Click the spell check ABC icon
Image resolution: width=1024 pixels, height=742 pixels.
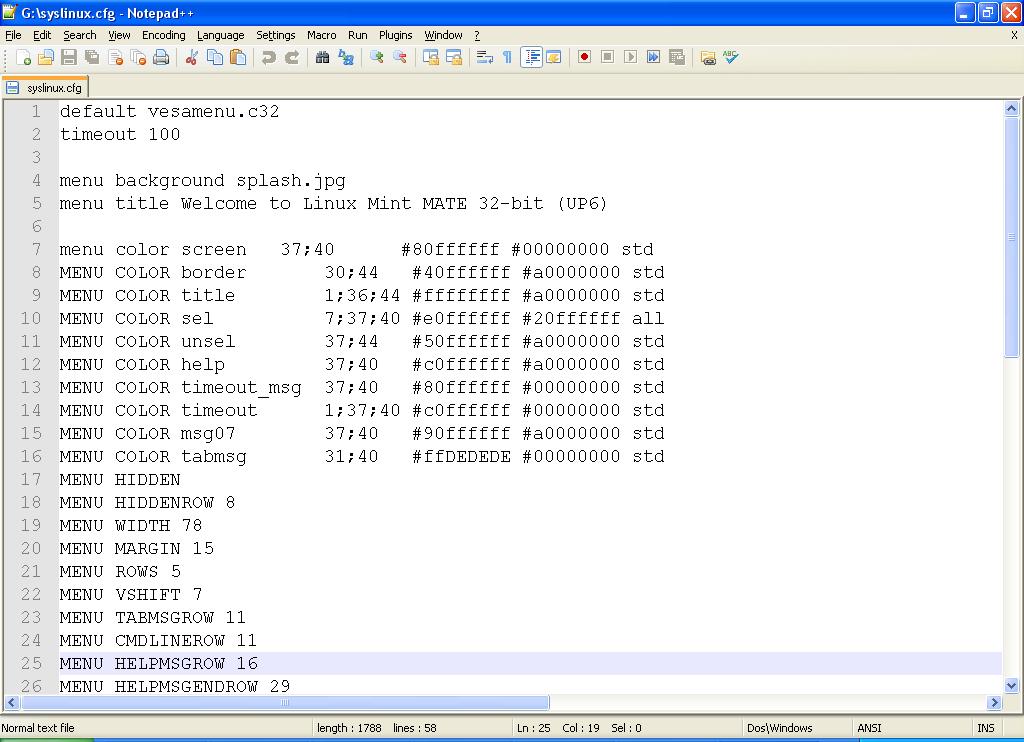click(x=731, y=58)
